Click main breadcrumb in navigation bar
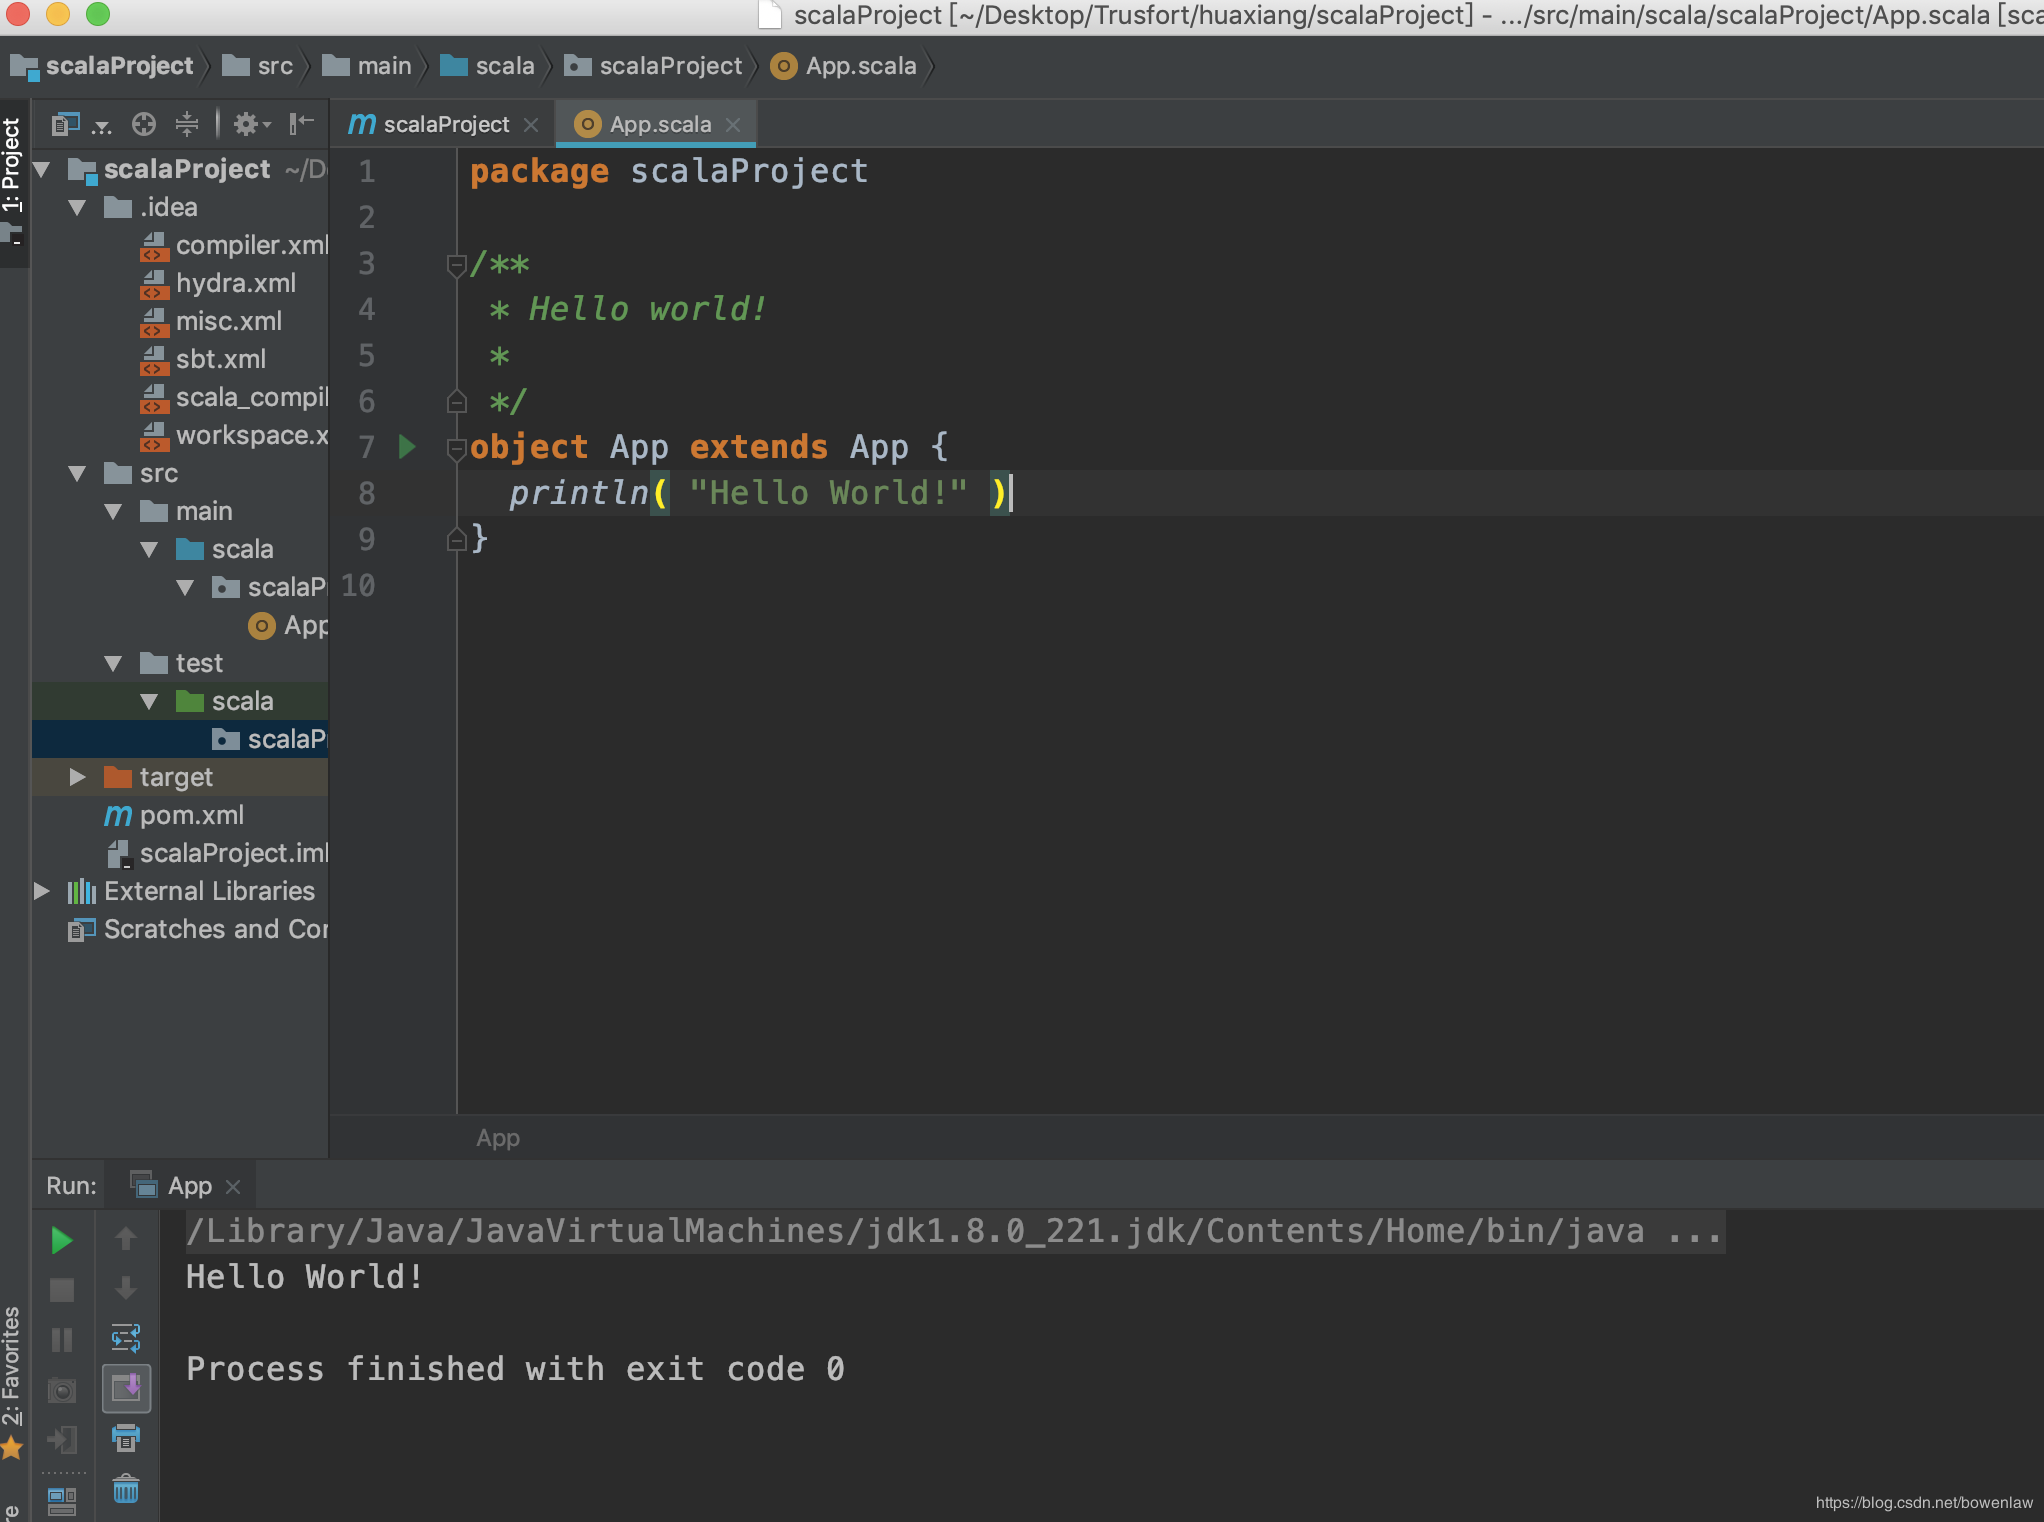Viewport: 2044px width, 1522px height. (x=367, y=66)
